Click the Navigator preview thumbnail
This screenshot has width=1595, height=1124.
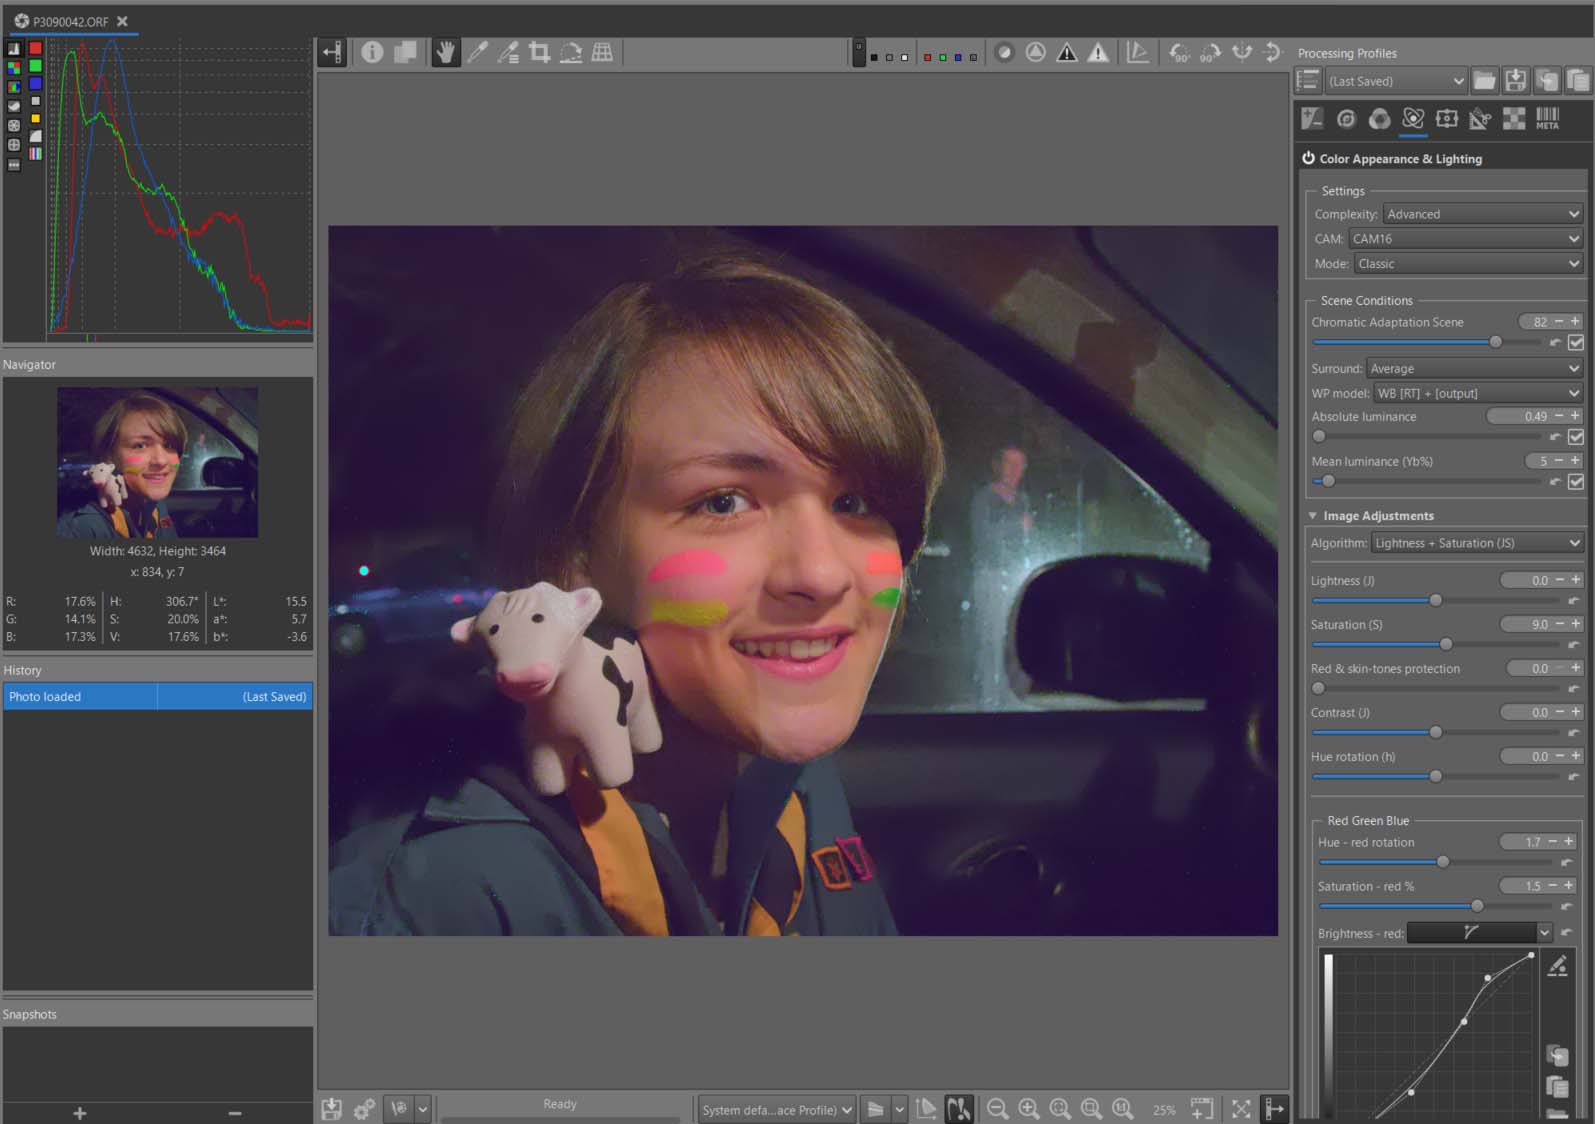click(157, 462)
